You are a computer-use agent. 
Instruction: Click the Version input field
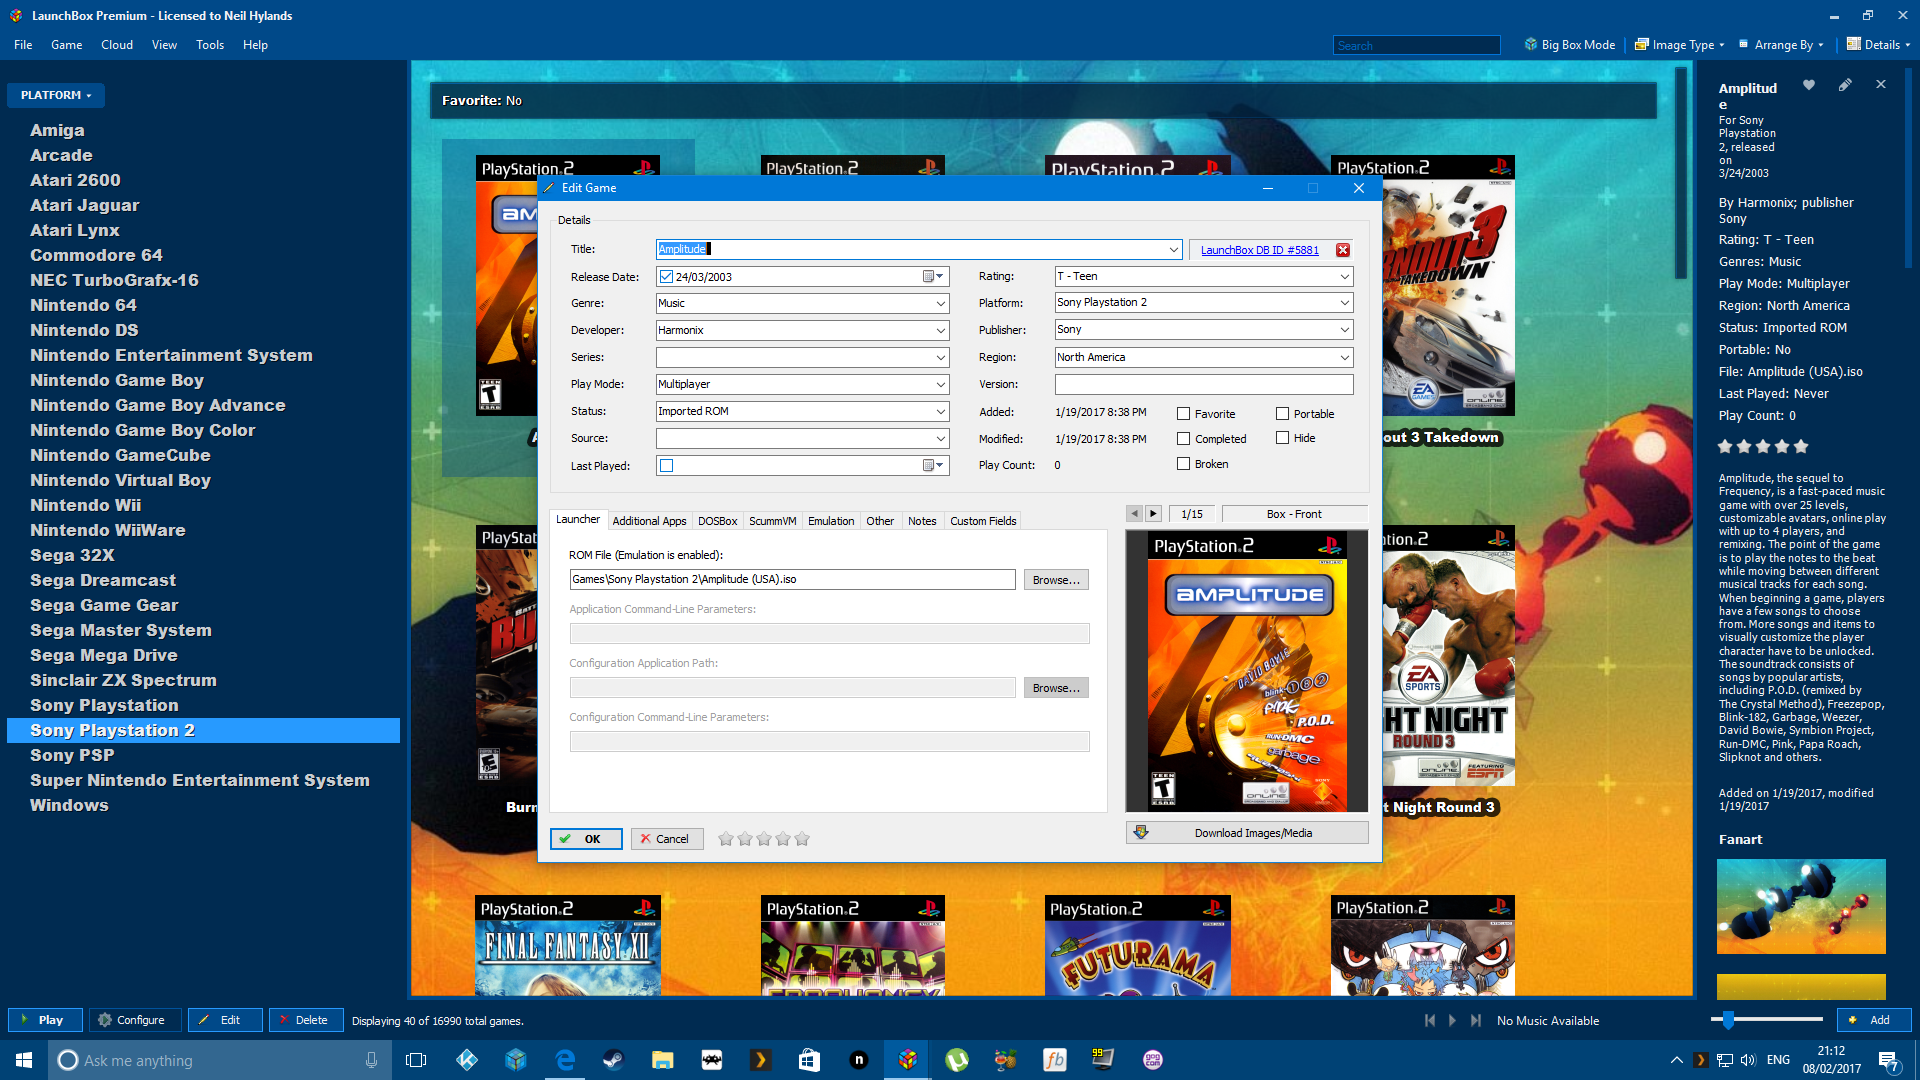click(x=1204, y=385)
